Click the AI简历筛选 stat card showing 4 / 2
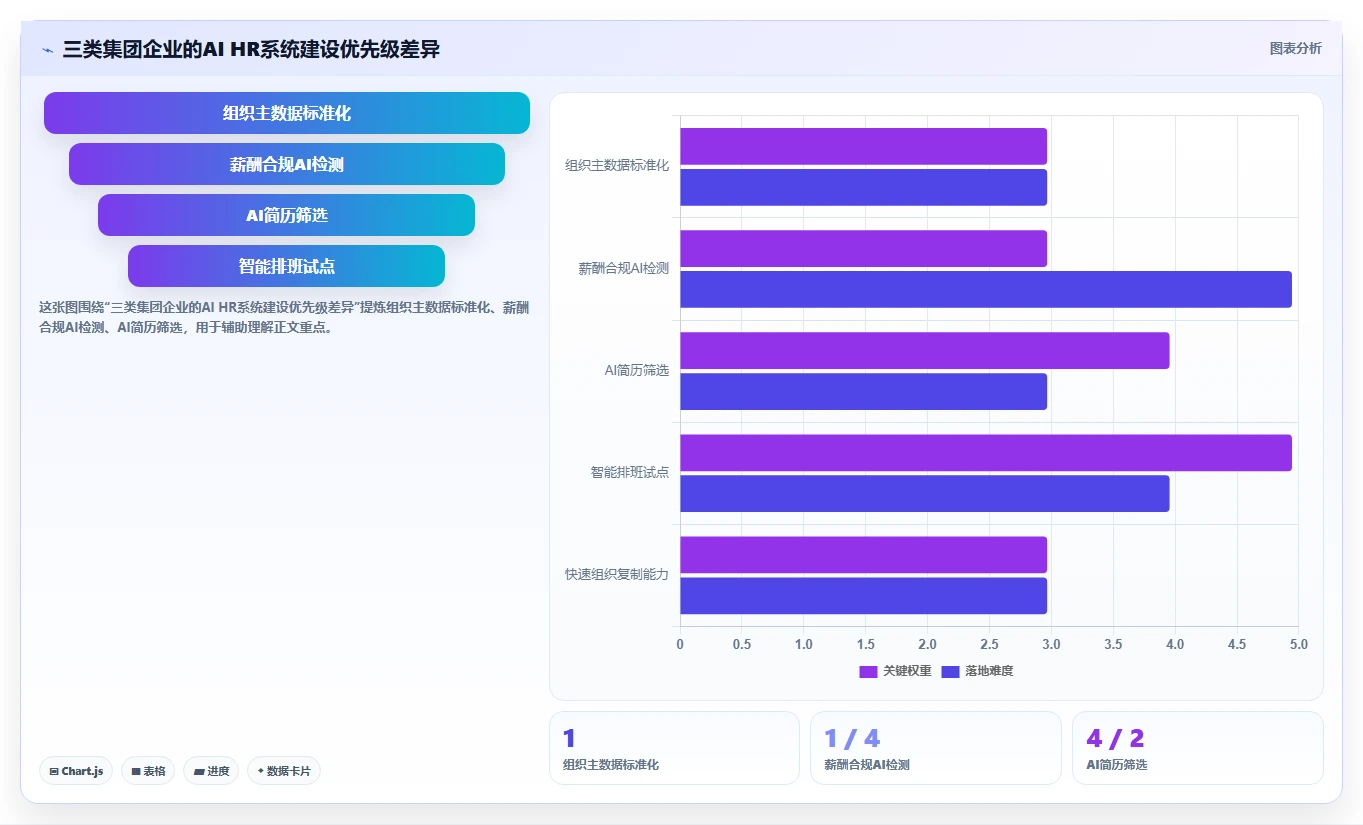Image resolution: width=1363 pixels, height=825 pixels. [x=1198, y=748]
